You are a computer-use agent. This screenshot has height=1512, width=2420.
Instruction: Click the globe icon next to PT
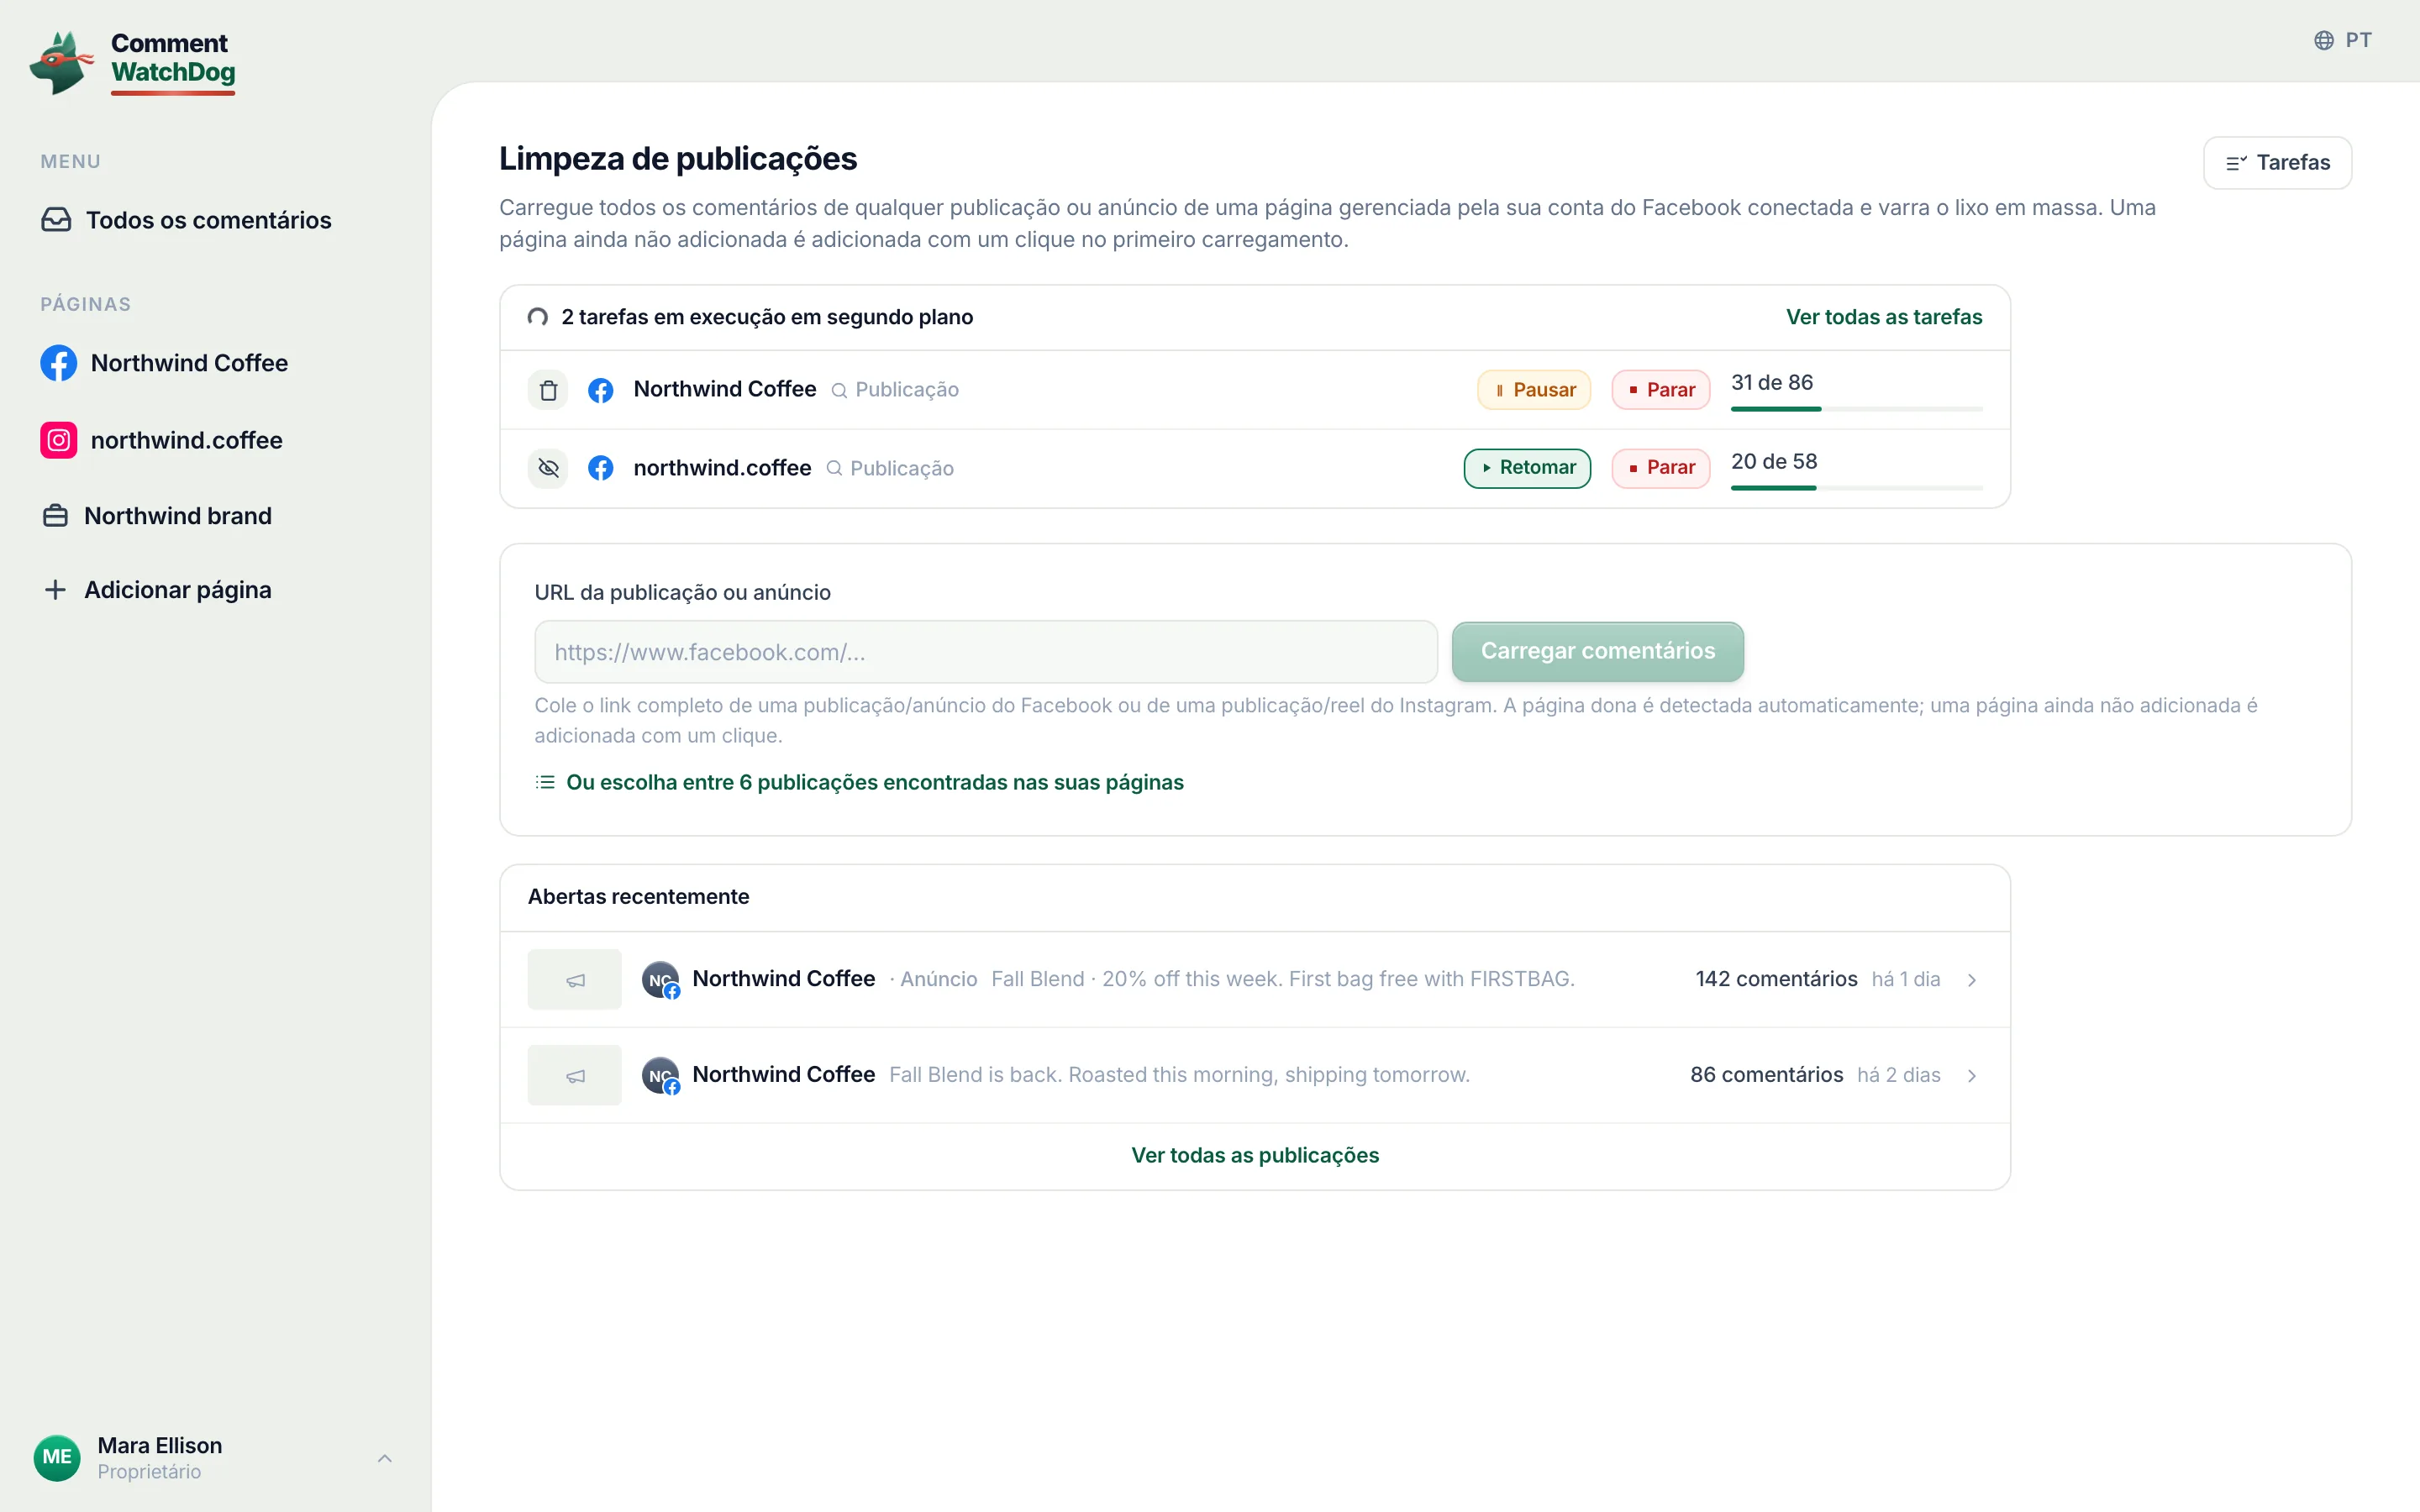[x=2324, y=40]
